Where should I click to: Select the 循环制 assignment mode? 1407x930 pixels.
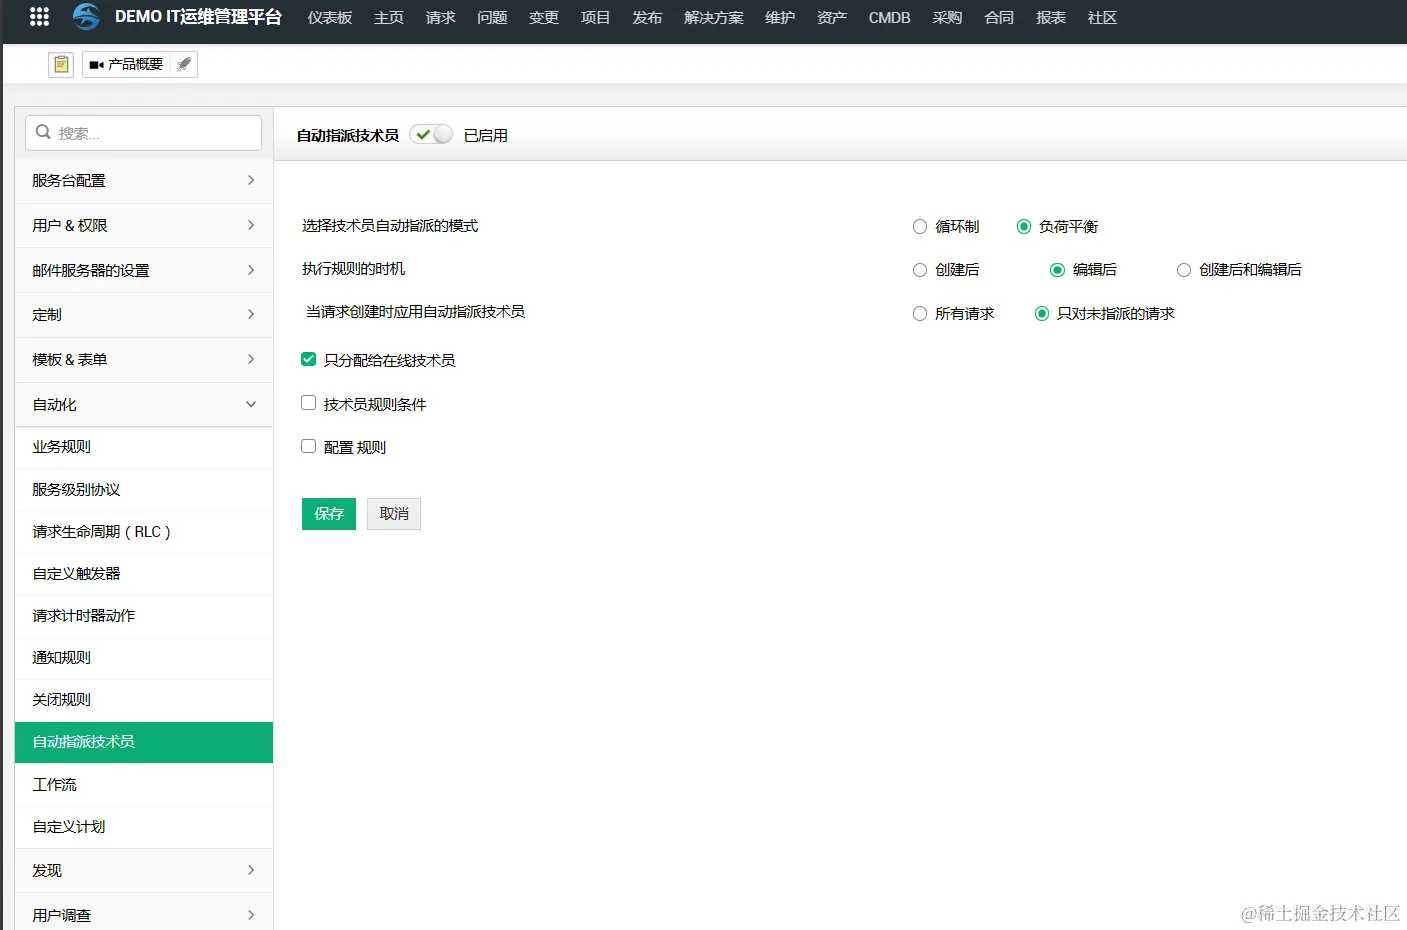[x=919, y=226]
